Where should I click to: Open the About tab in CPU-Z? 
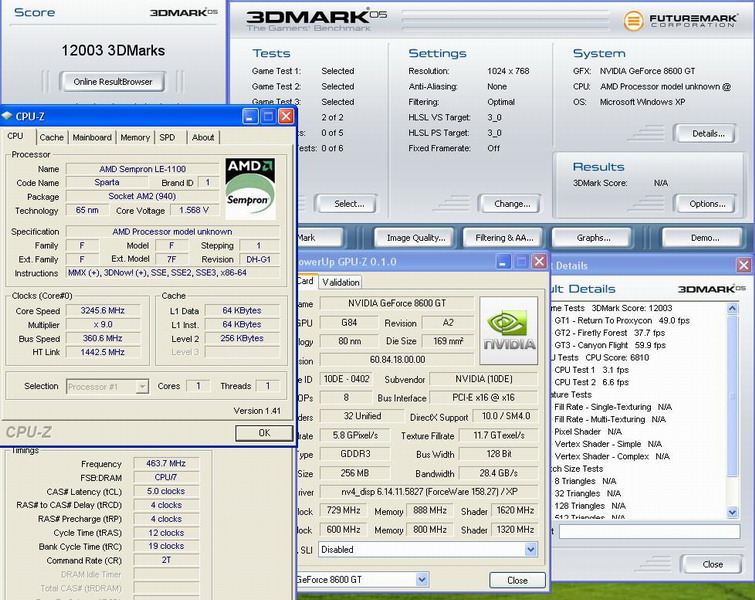point(203,137)
